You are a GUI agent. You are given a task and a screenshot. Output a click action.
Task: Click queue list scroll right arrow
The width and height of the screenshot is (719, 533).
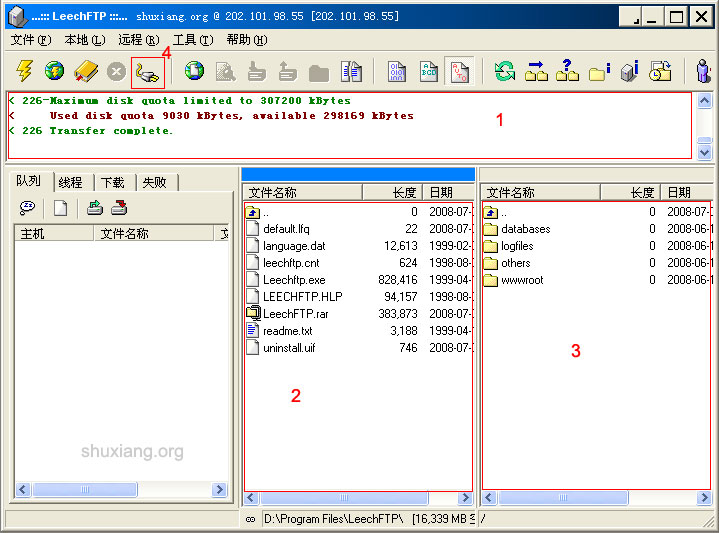[x=220, y=489]
